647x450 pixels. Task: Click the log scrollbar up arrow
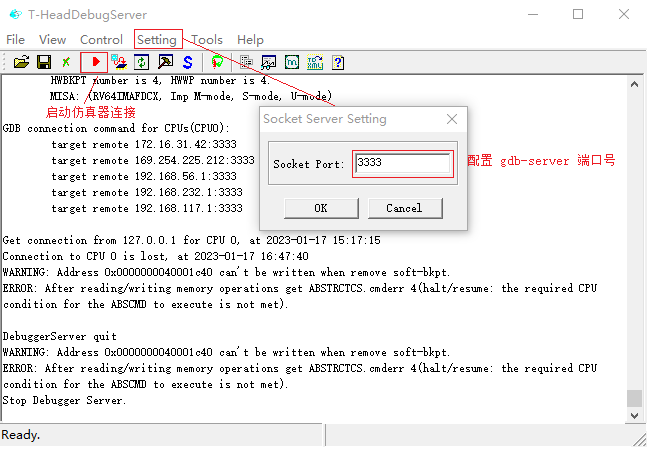coord(634,86)
